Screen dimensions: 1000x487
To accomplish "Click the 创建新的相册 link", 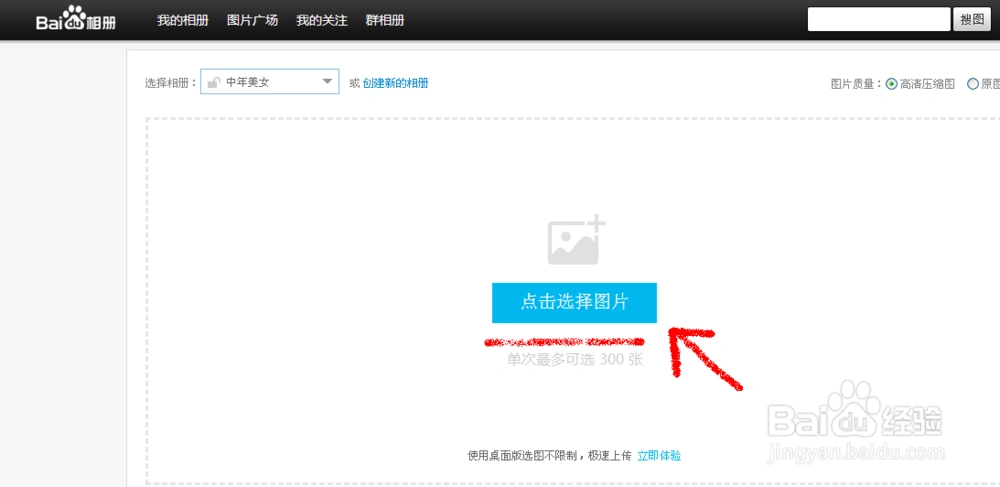I will [395, 83].
